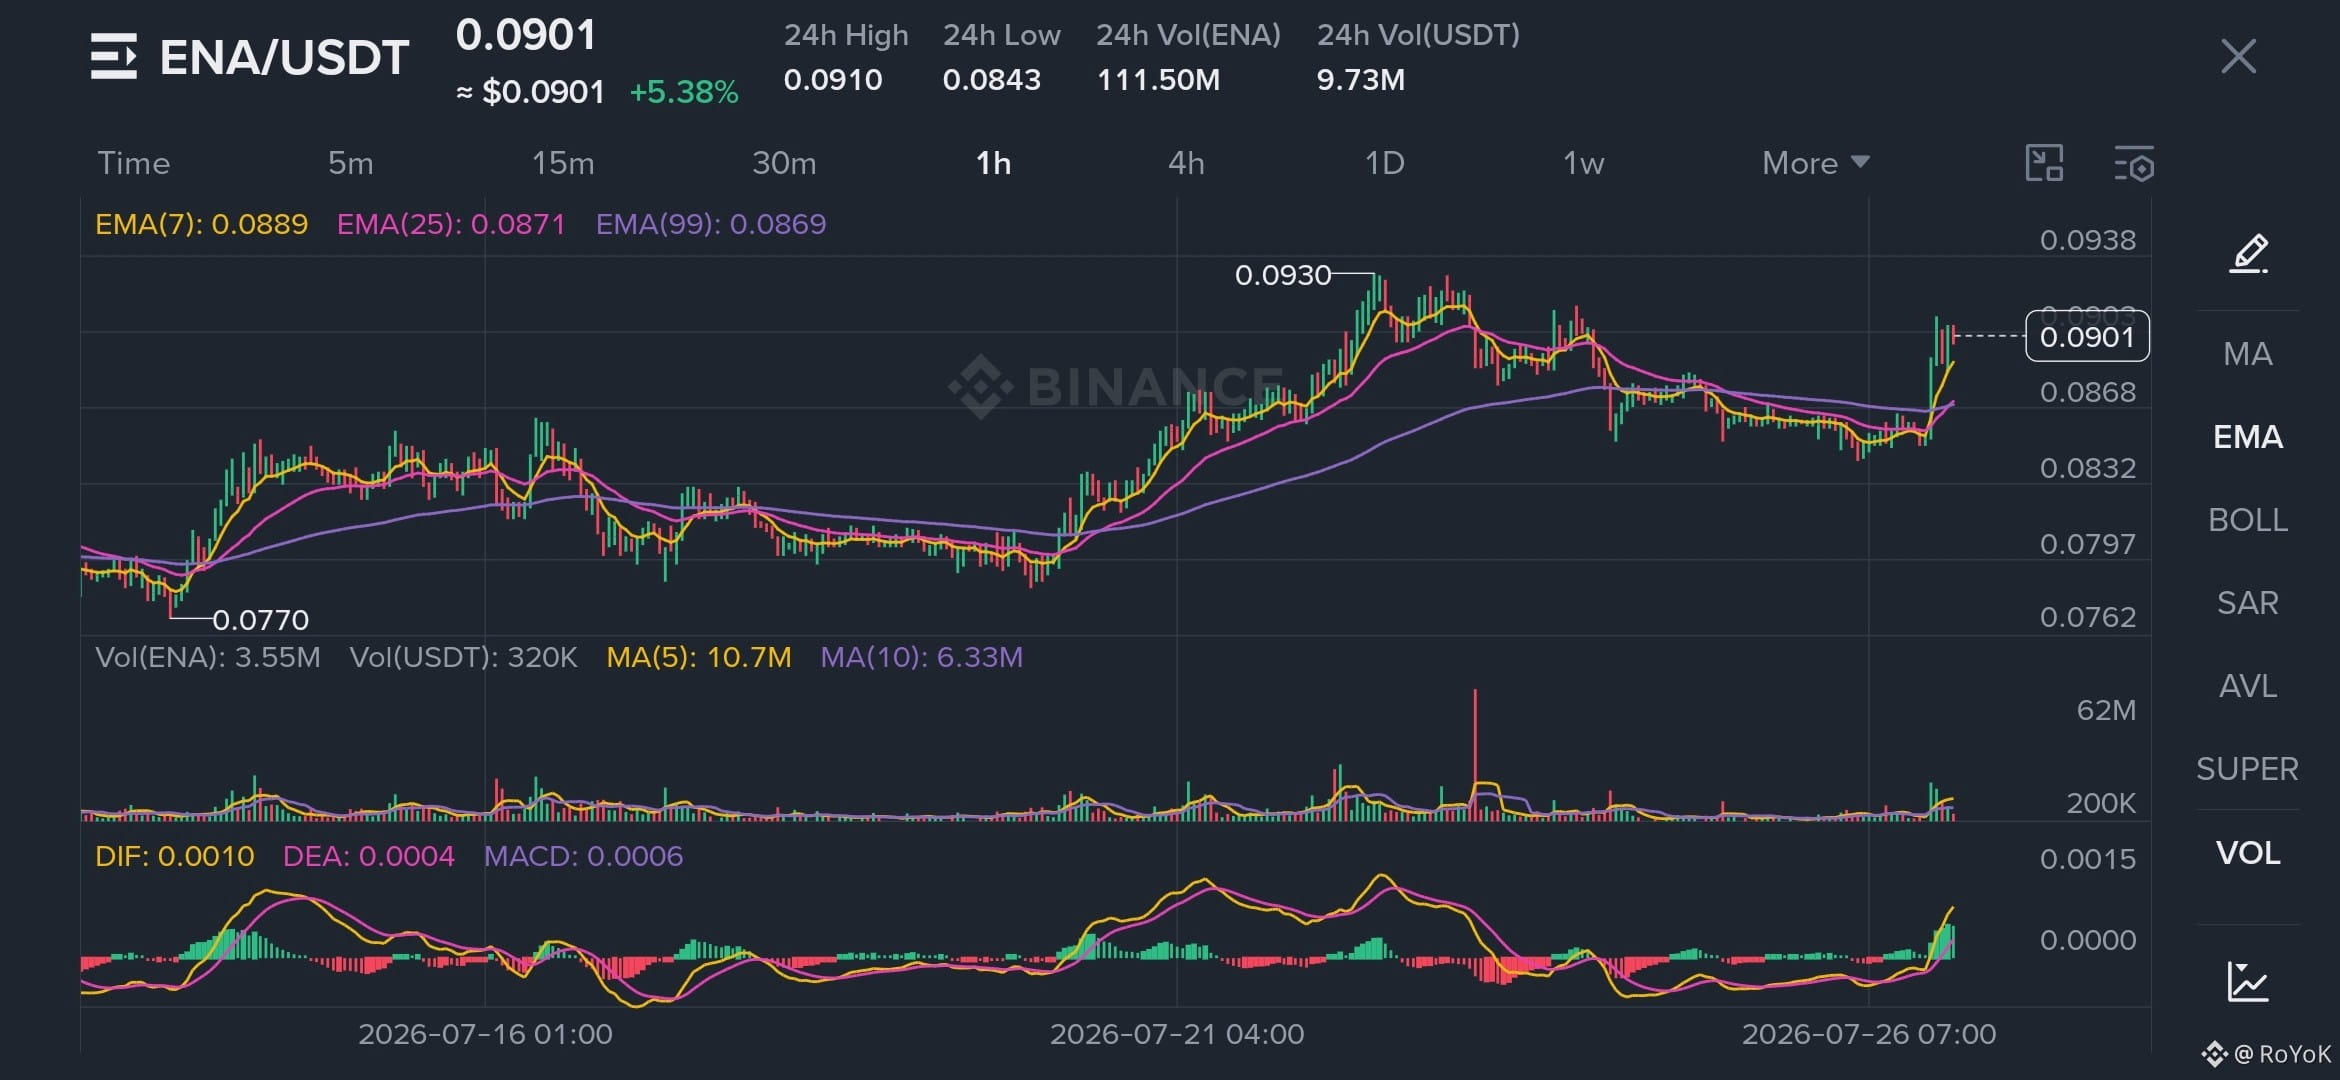The width and height of the screenshot is (2340, 1080).
Task: Open the drawing pencil tool
Action: tap(2248, 254)
